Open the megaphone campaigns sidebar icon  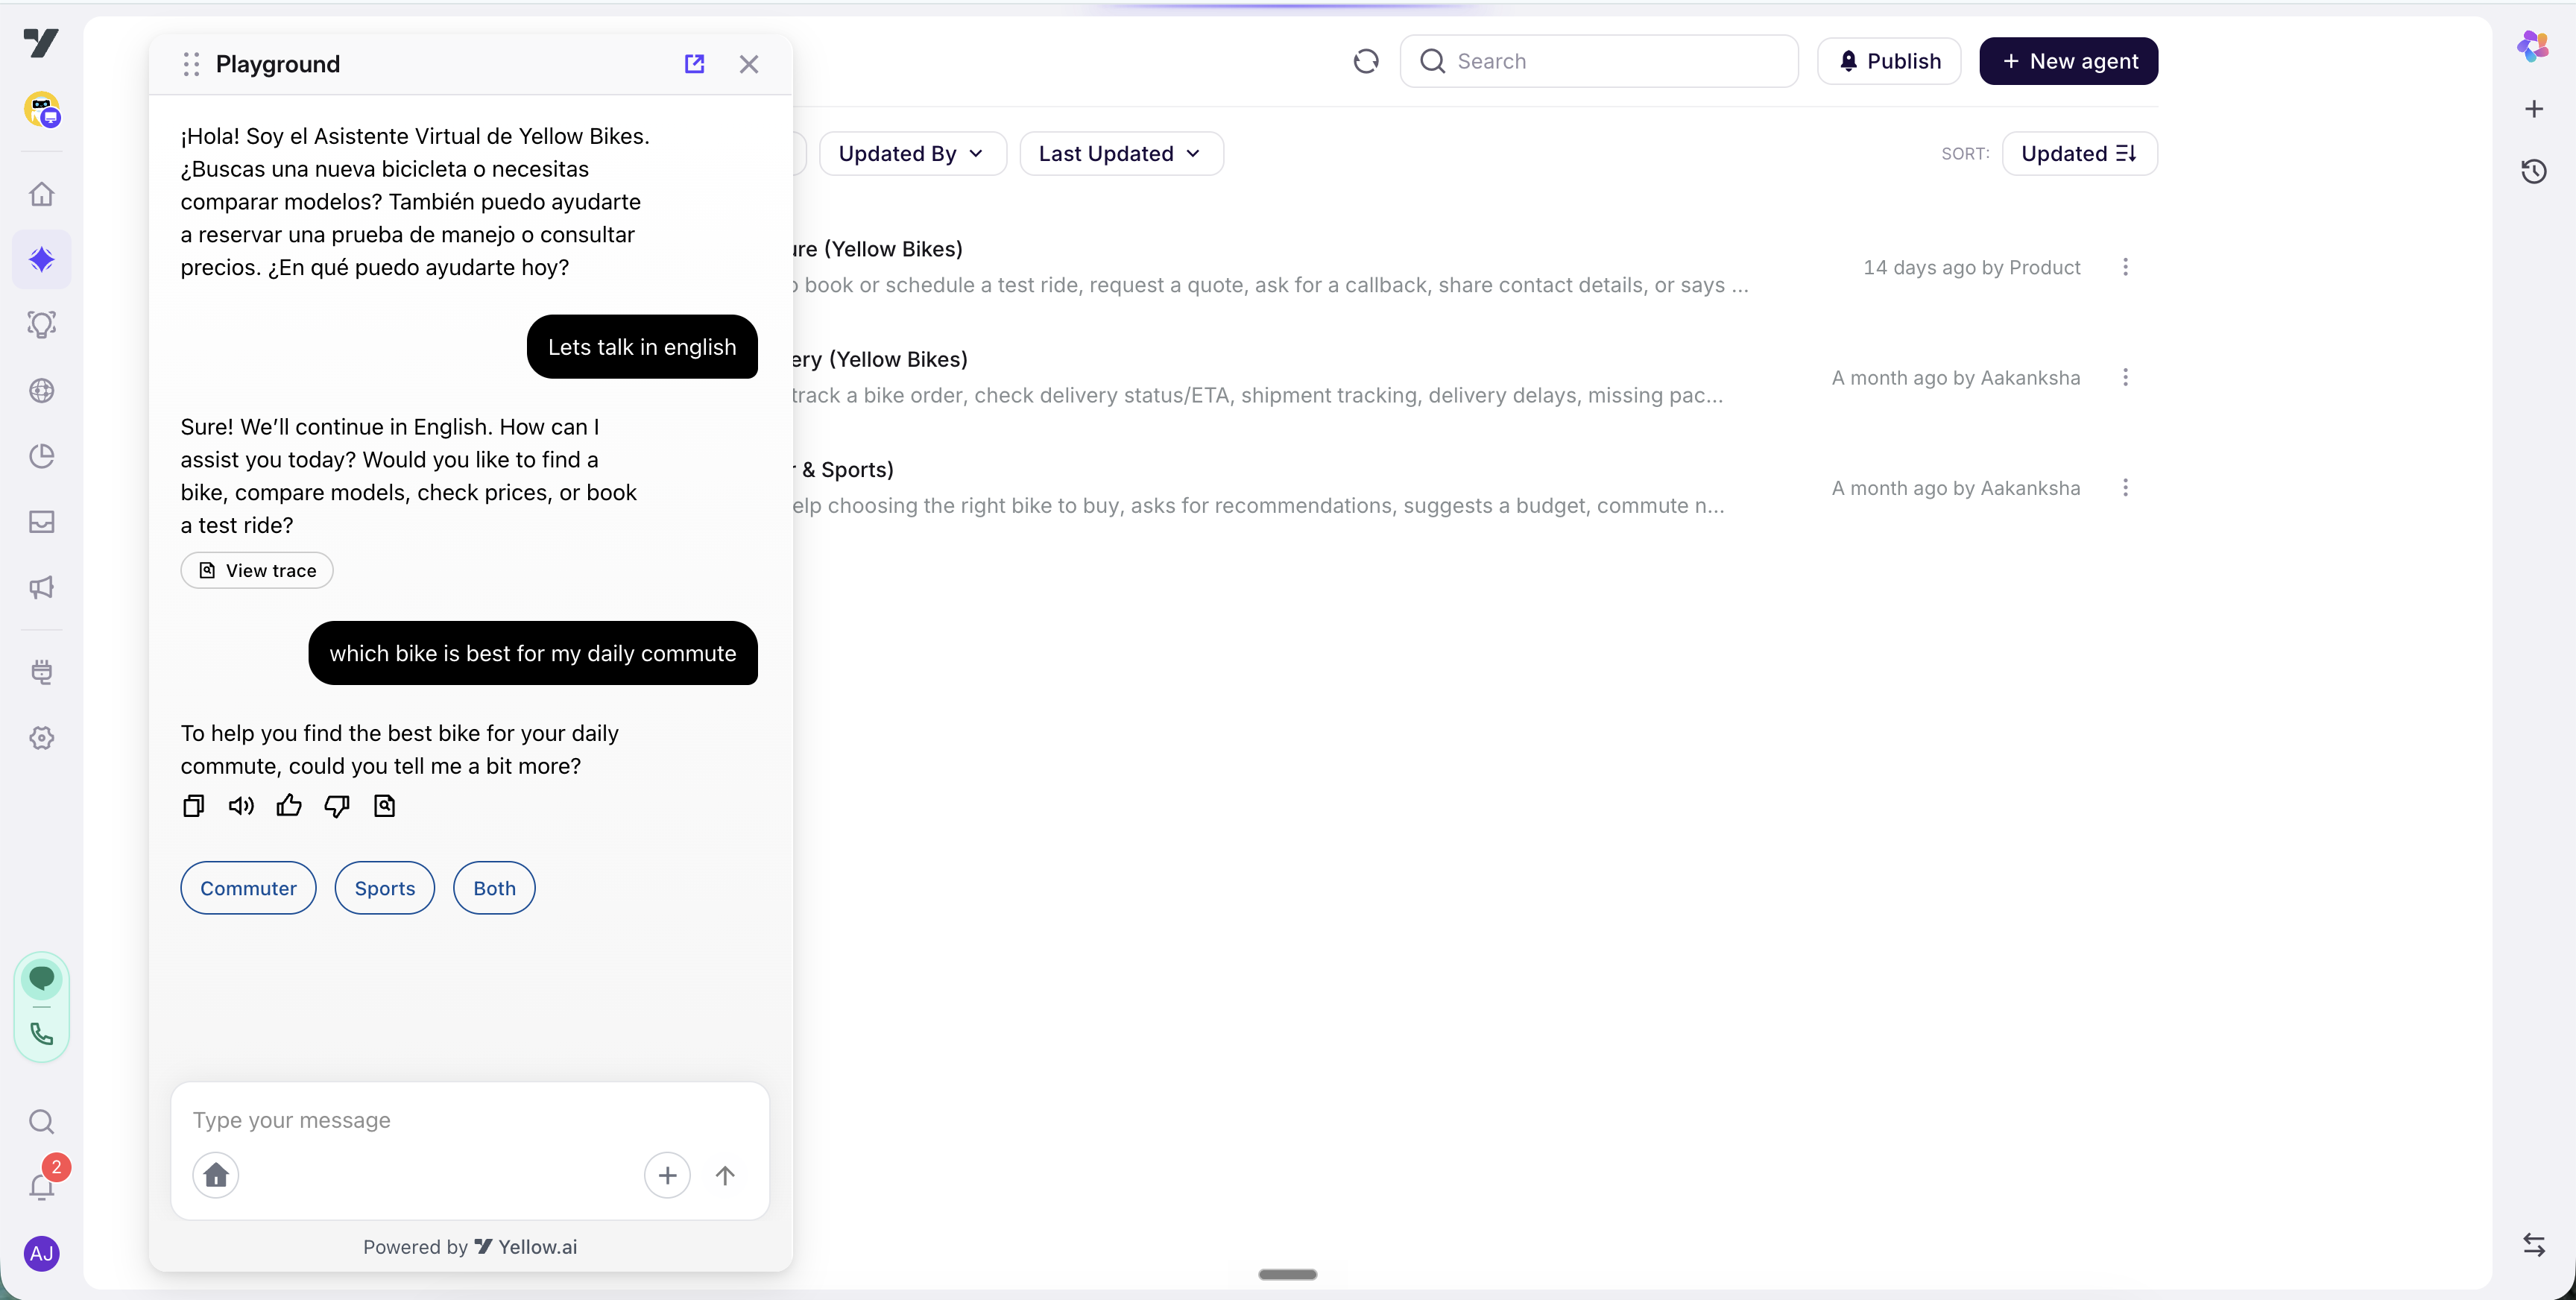point(42,587)
